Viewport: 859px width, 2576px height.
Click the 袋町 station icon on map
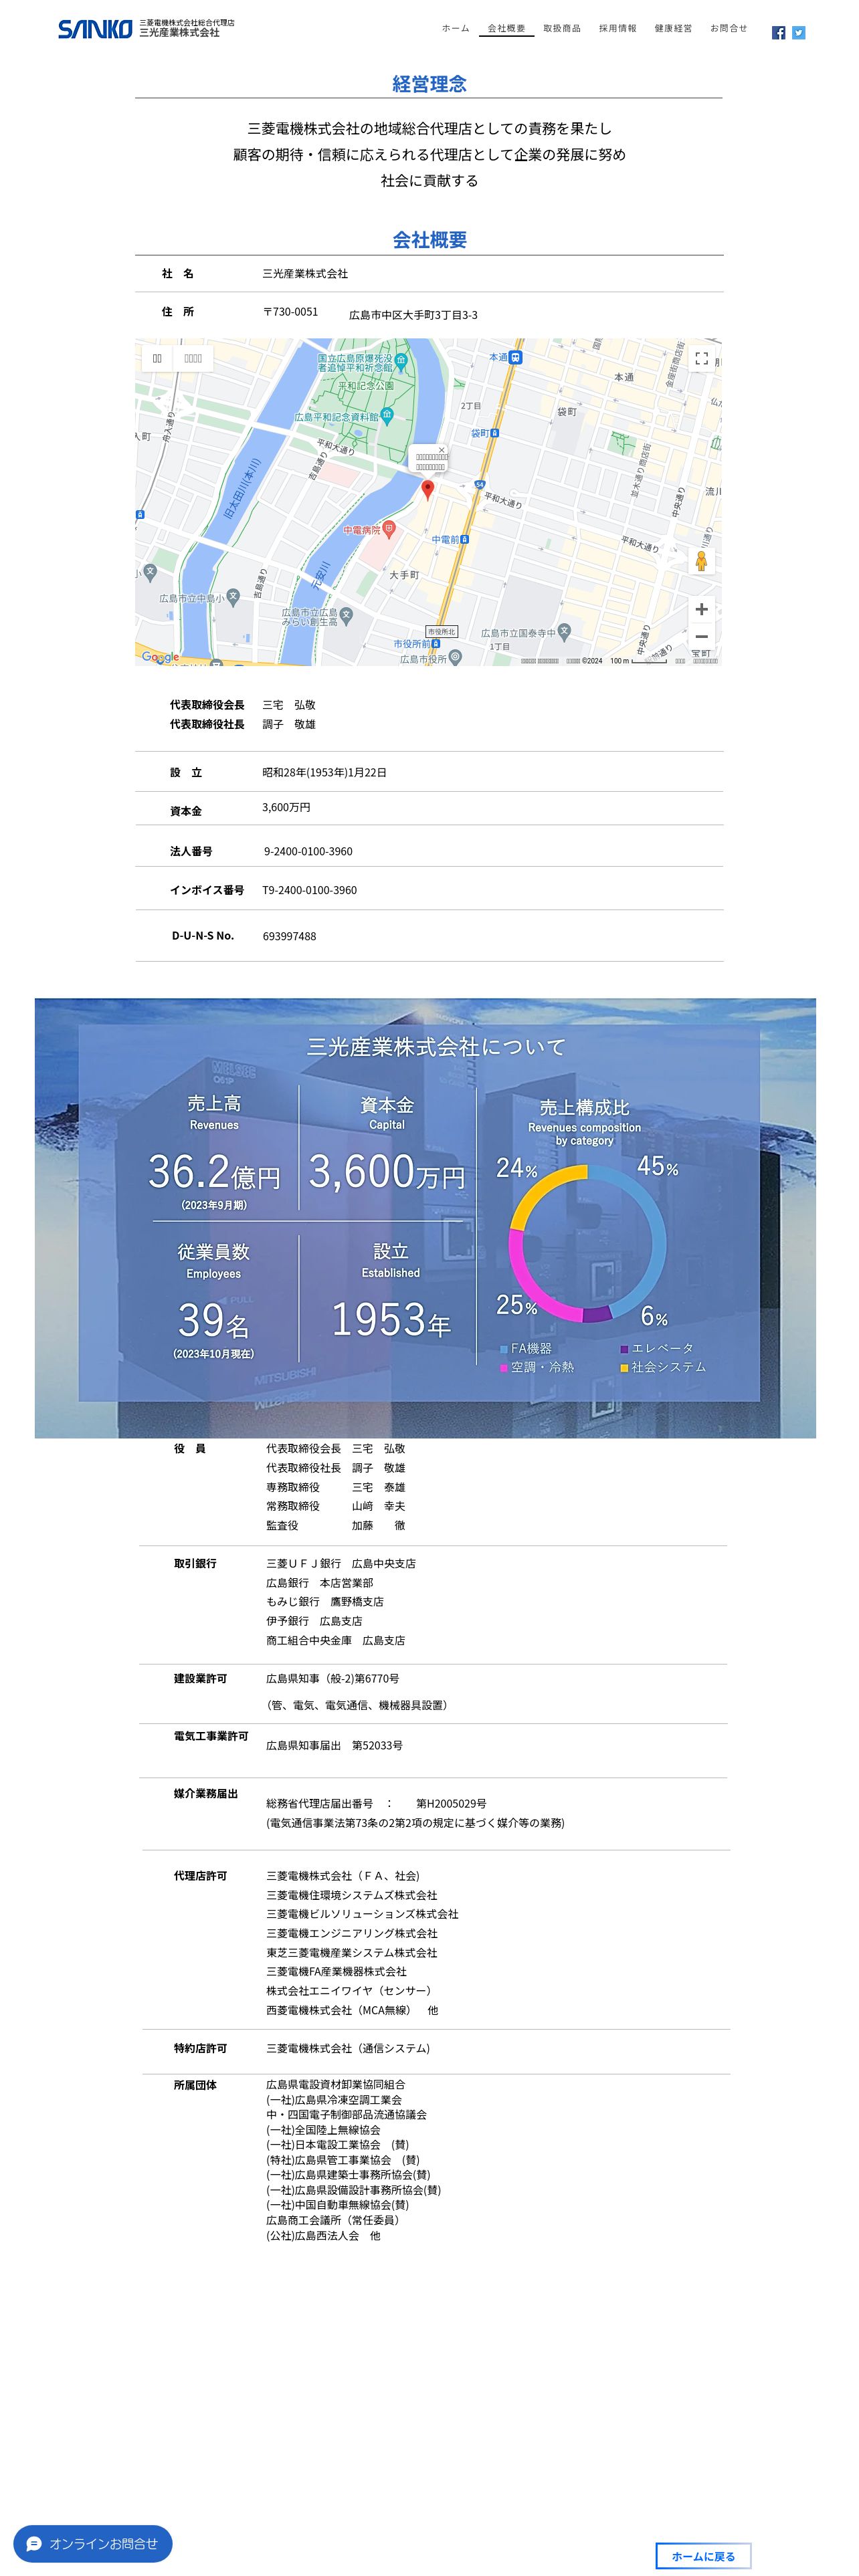495,433
